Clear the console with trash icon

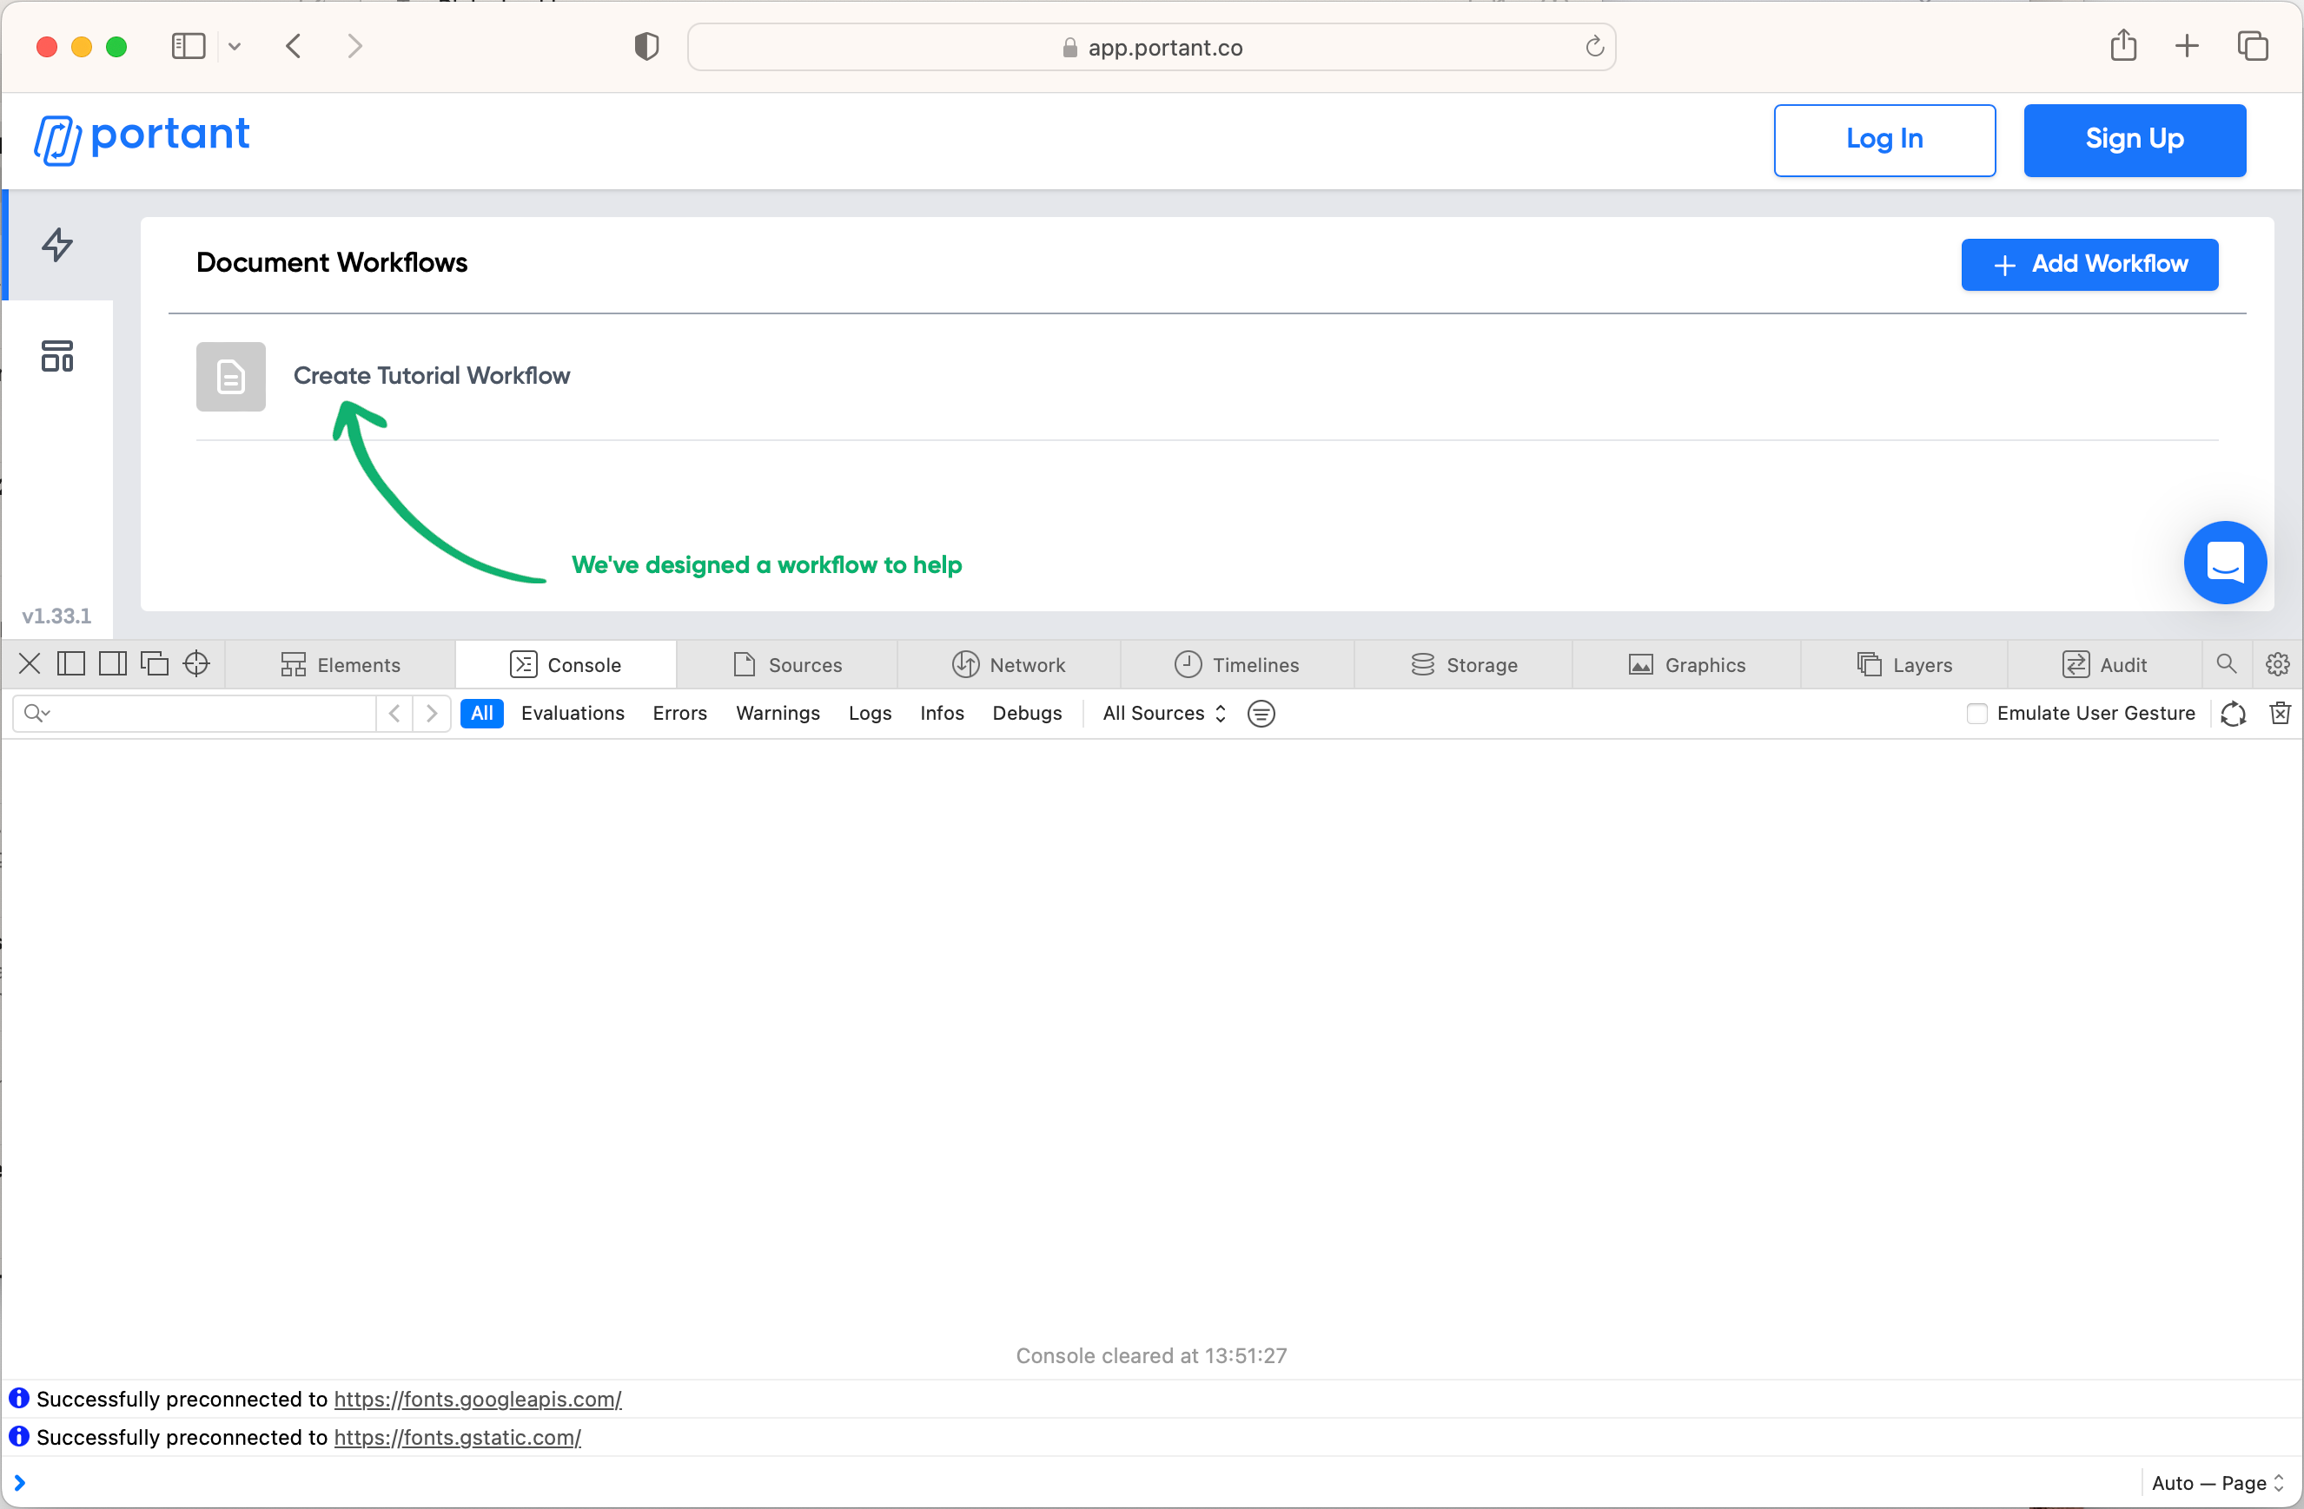coord(2280,713)
